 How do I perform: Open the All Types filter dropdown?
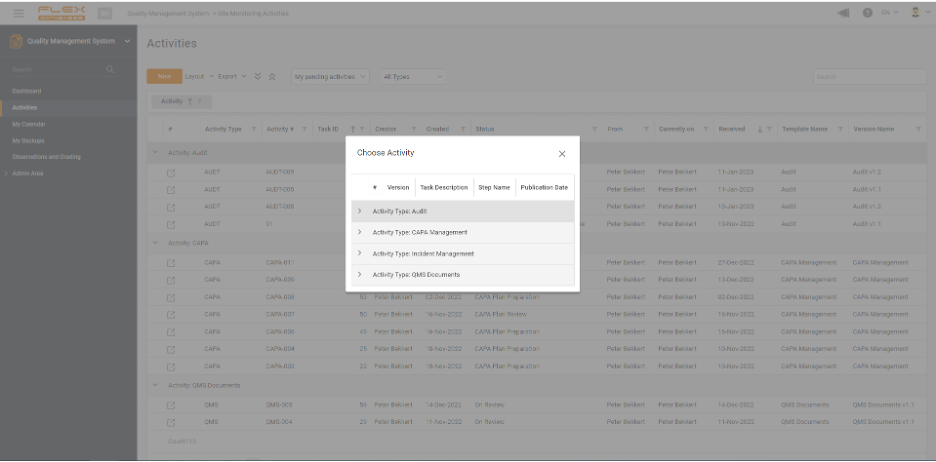click(x=412, y=77)
